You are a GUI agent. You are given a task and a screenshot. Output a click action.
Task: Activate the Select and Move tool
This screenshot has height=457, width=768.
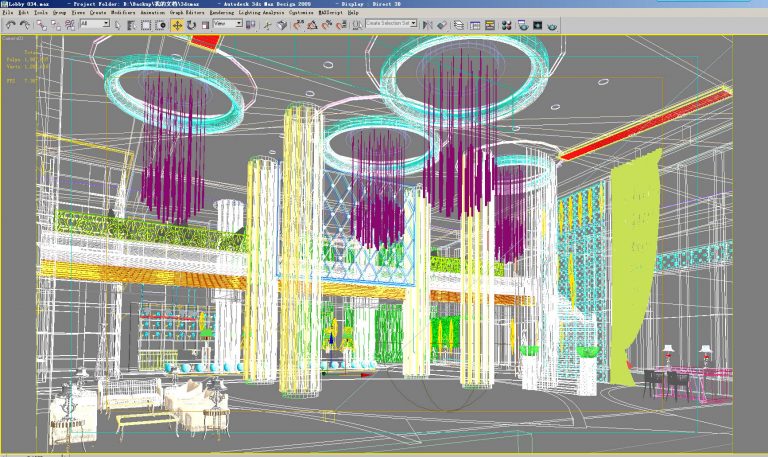(176, 24)
